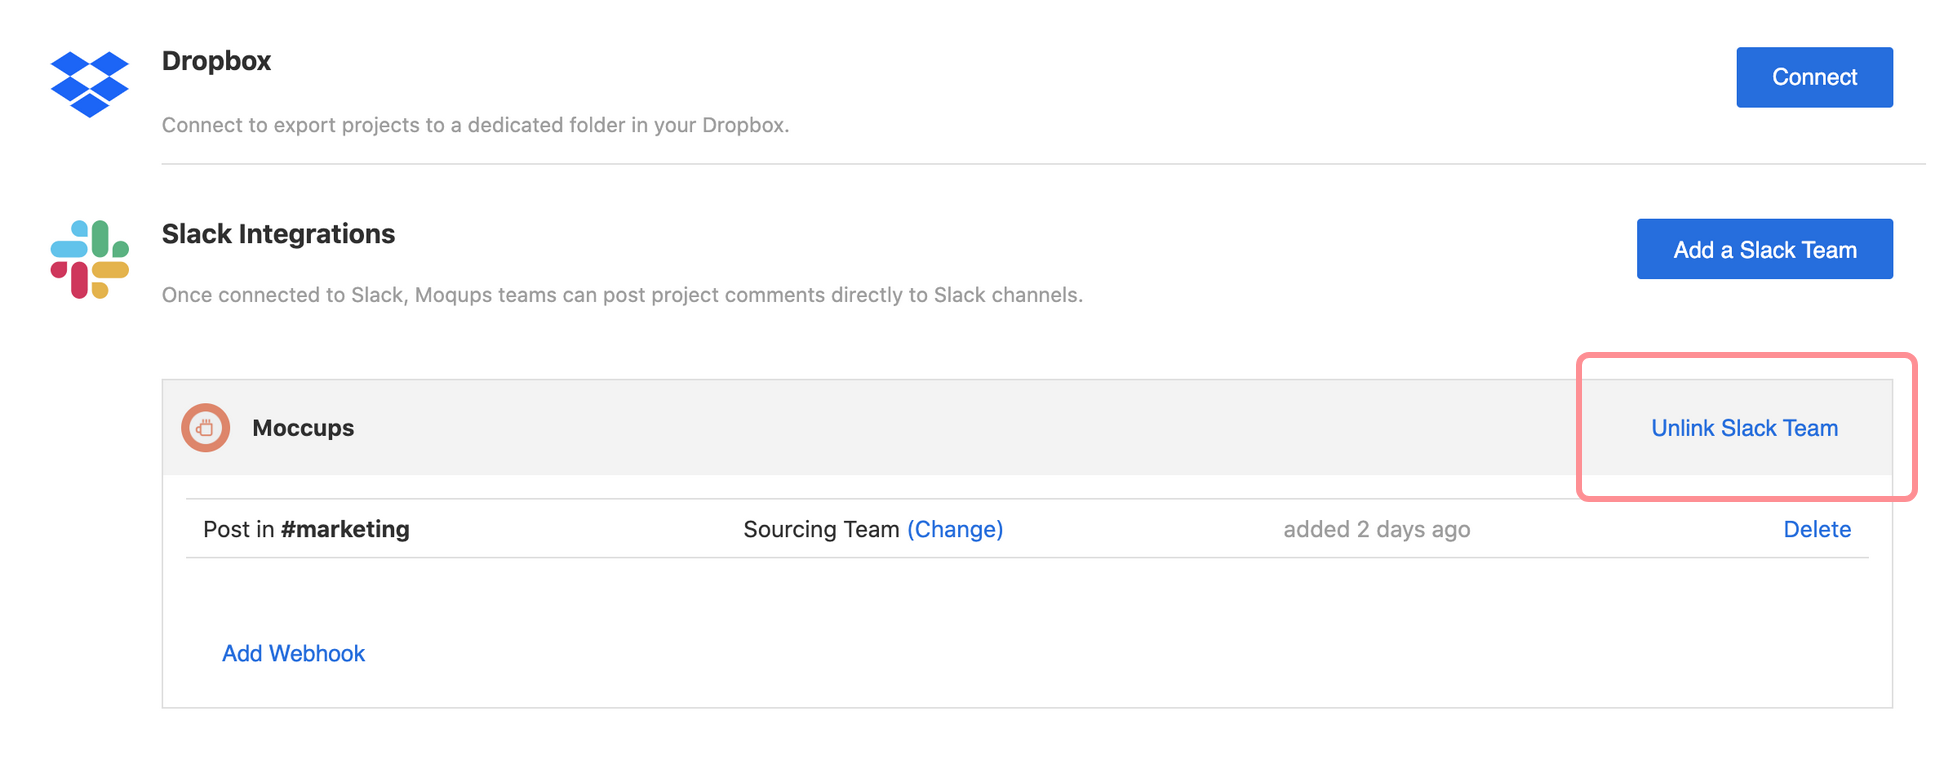Click the Dropbox logo icon

[90, 84]
